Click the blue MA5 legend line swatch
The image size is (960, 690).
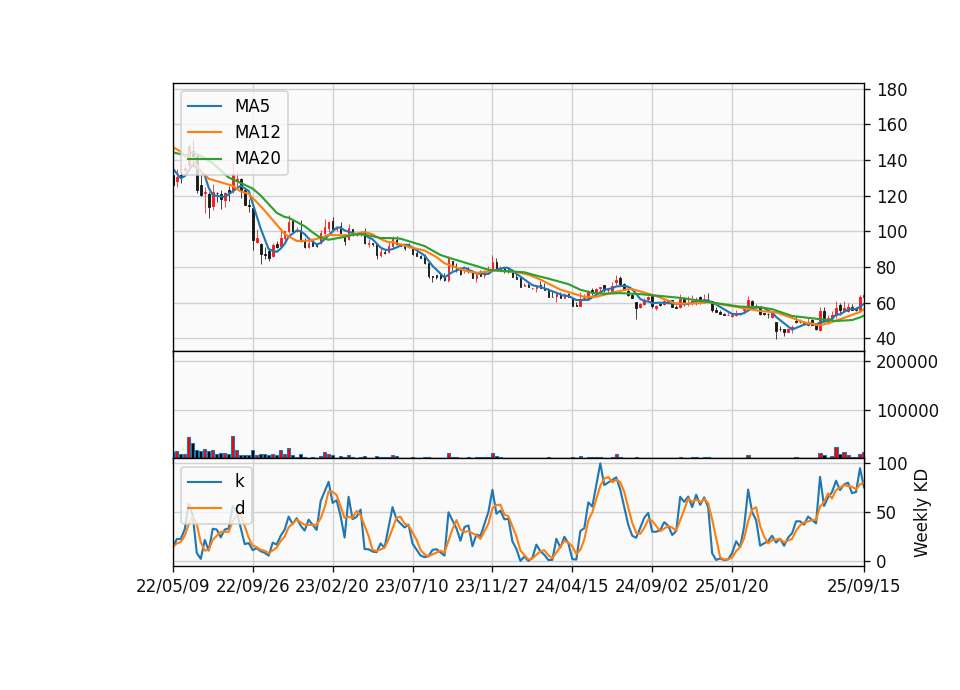pyautogui.click(x=204, y=106)
